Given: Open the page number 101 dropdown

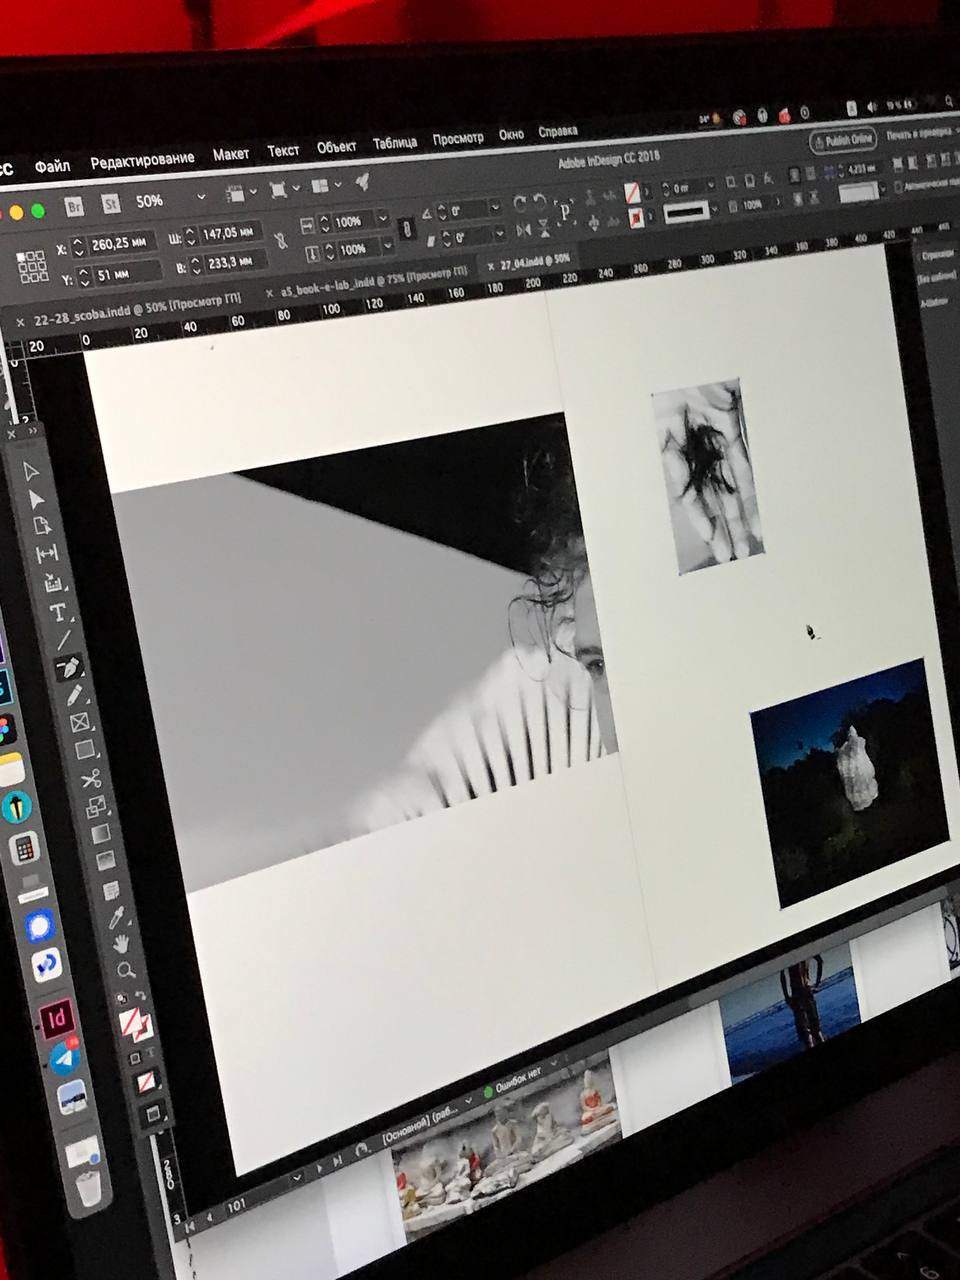Looking at the screenshot, I should point(295,1178).
